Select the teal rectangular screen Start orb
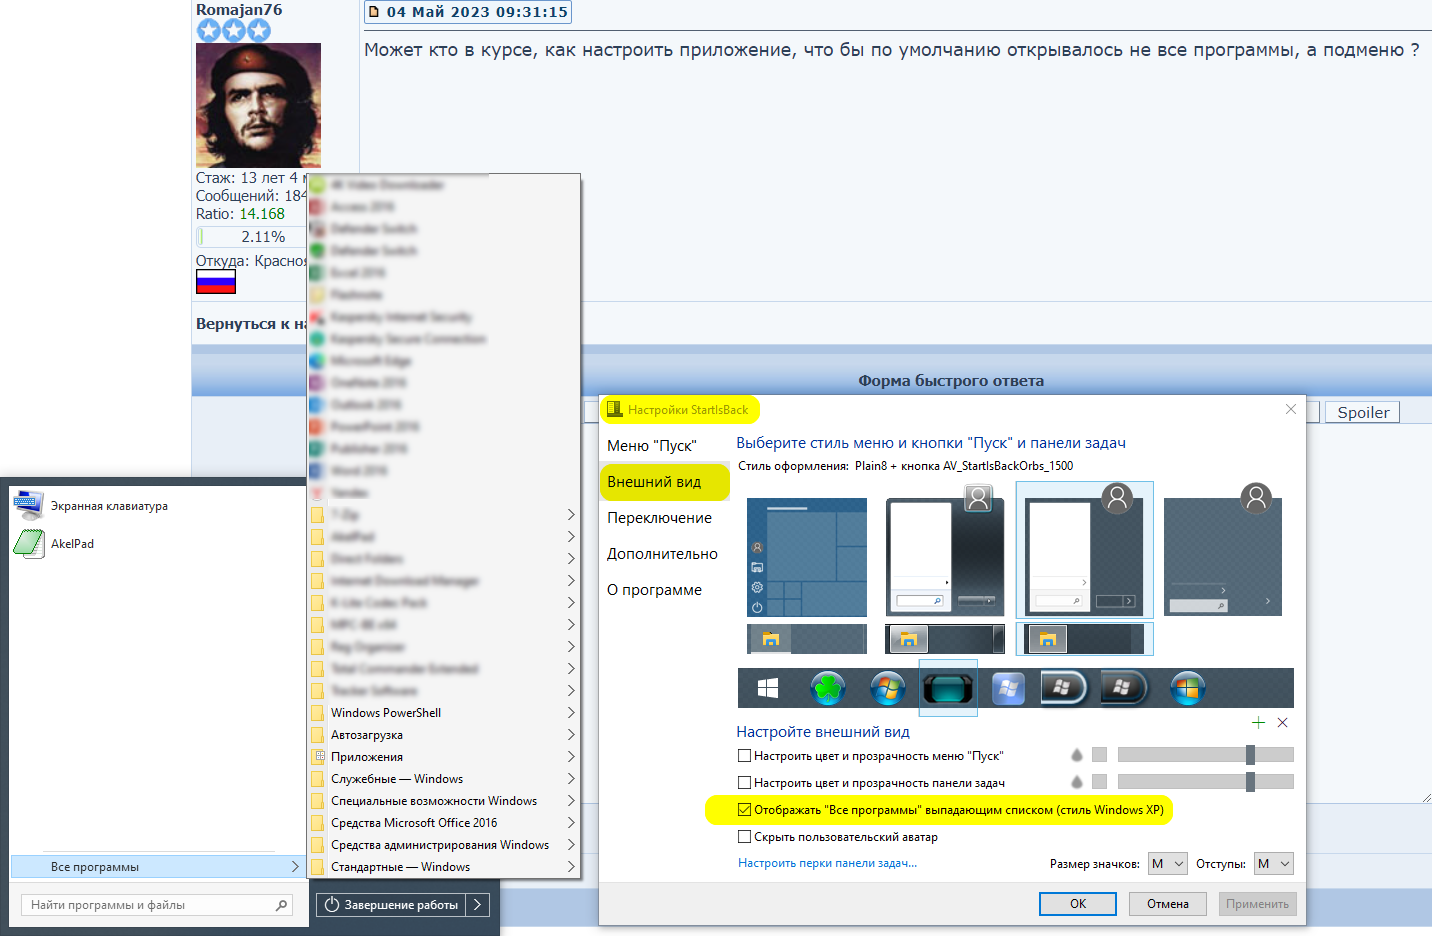Viewport: 1432px width, 936px height. pos(947,688)
